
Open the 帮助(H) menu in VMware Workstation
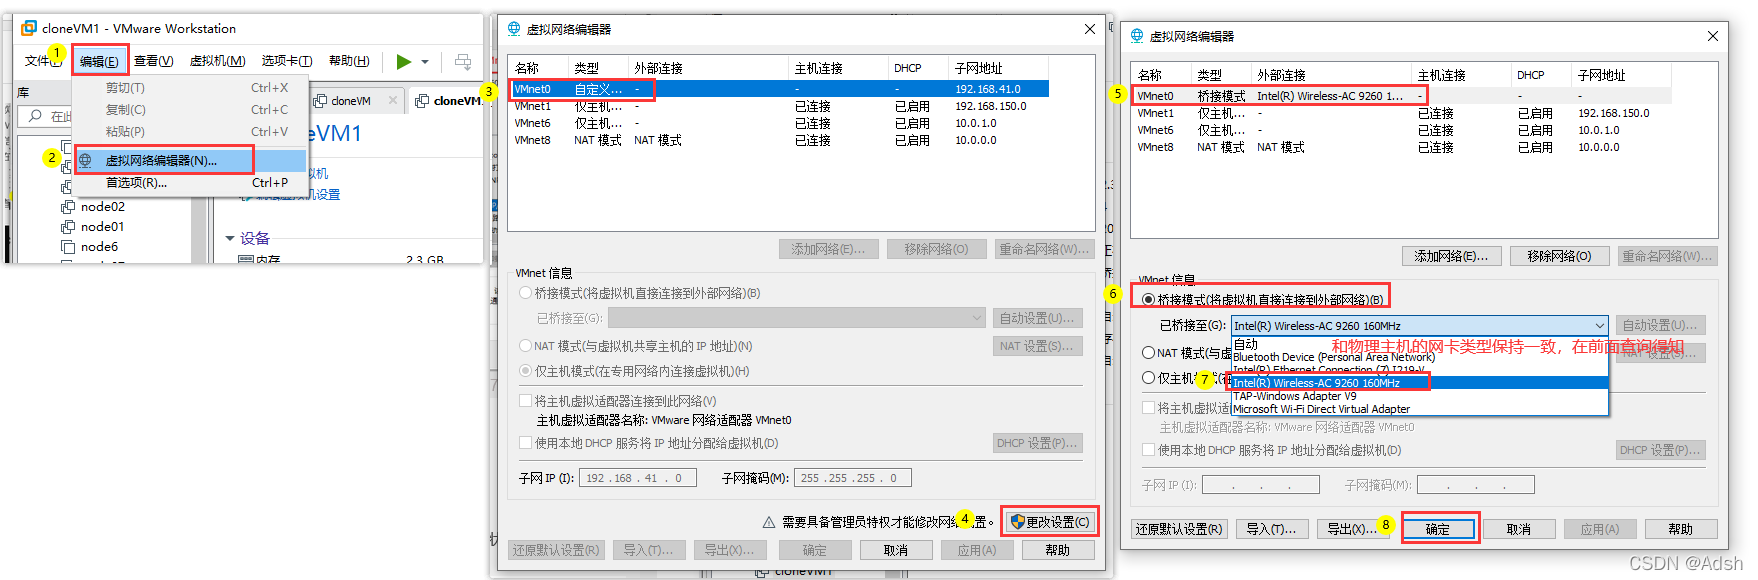(x=349, y=61)
